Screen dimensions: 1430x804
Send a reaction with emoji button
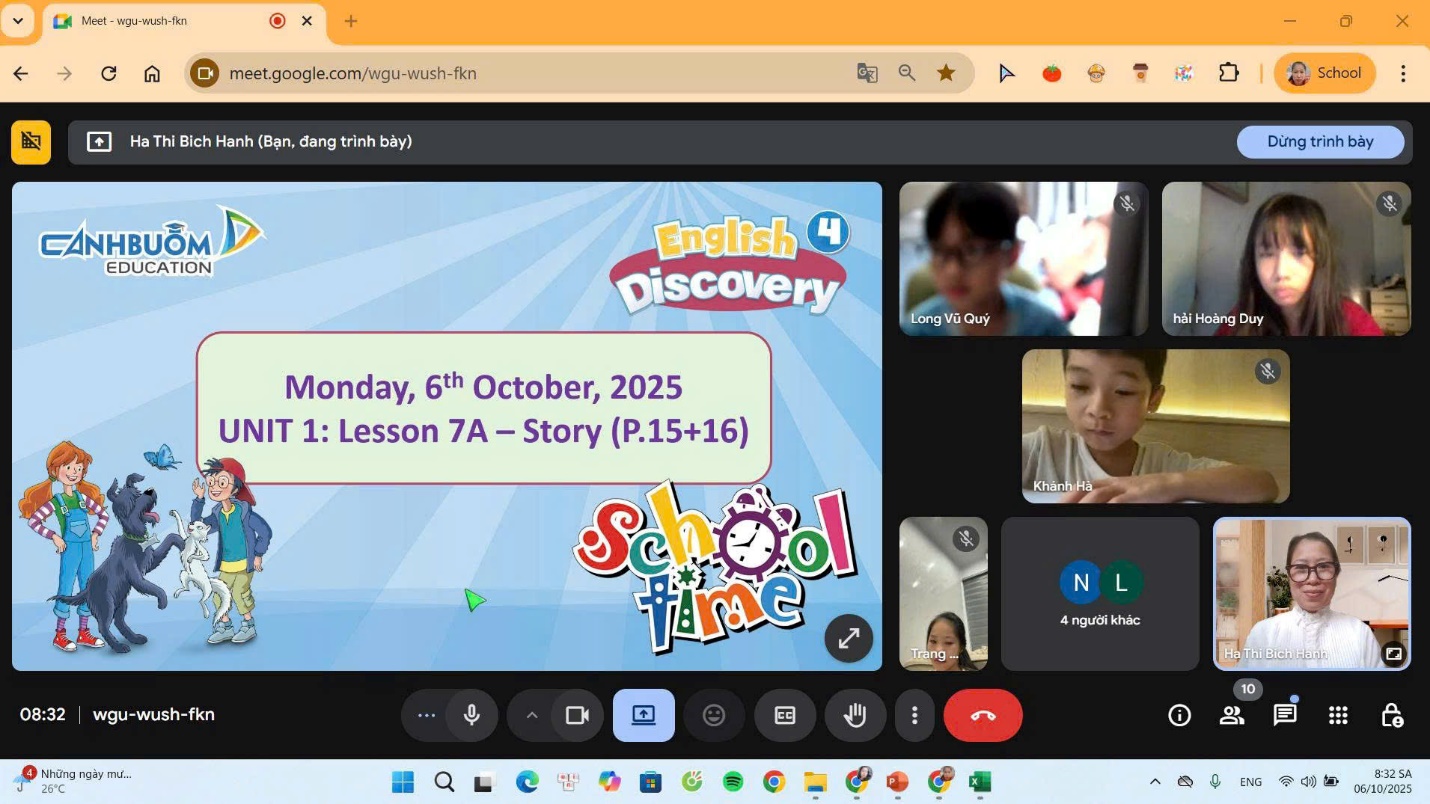point(714,715)
